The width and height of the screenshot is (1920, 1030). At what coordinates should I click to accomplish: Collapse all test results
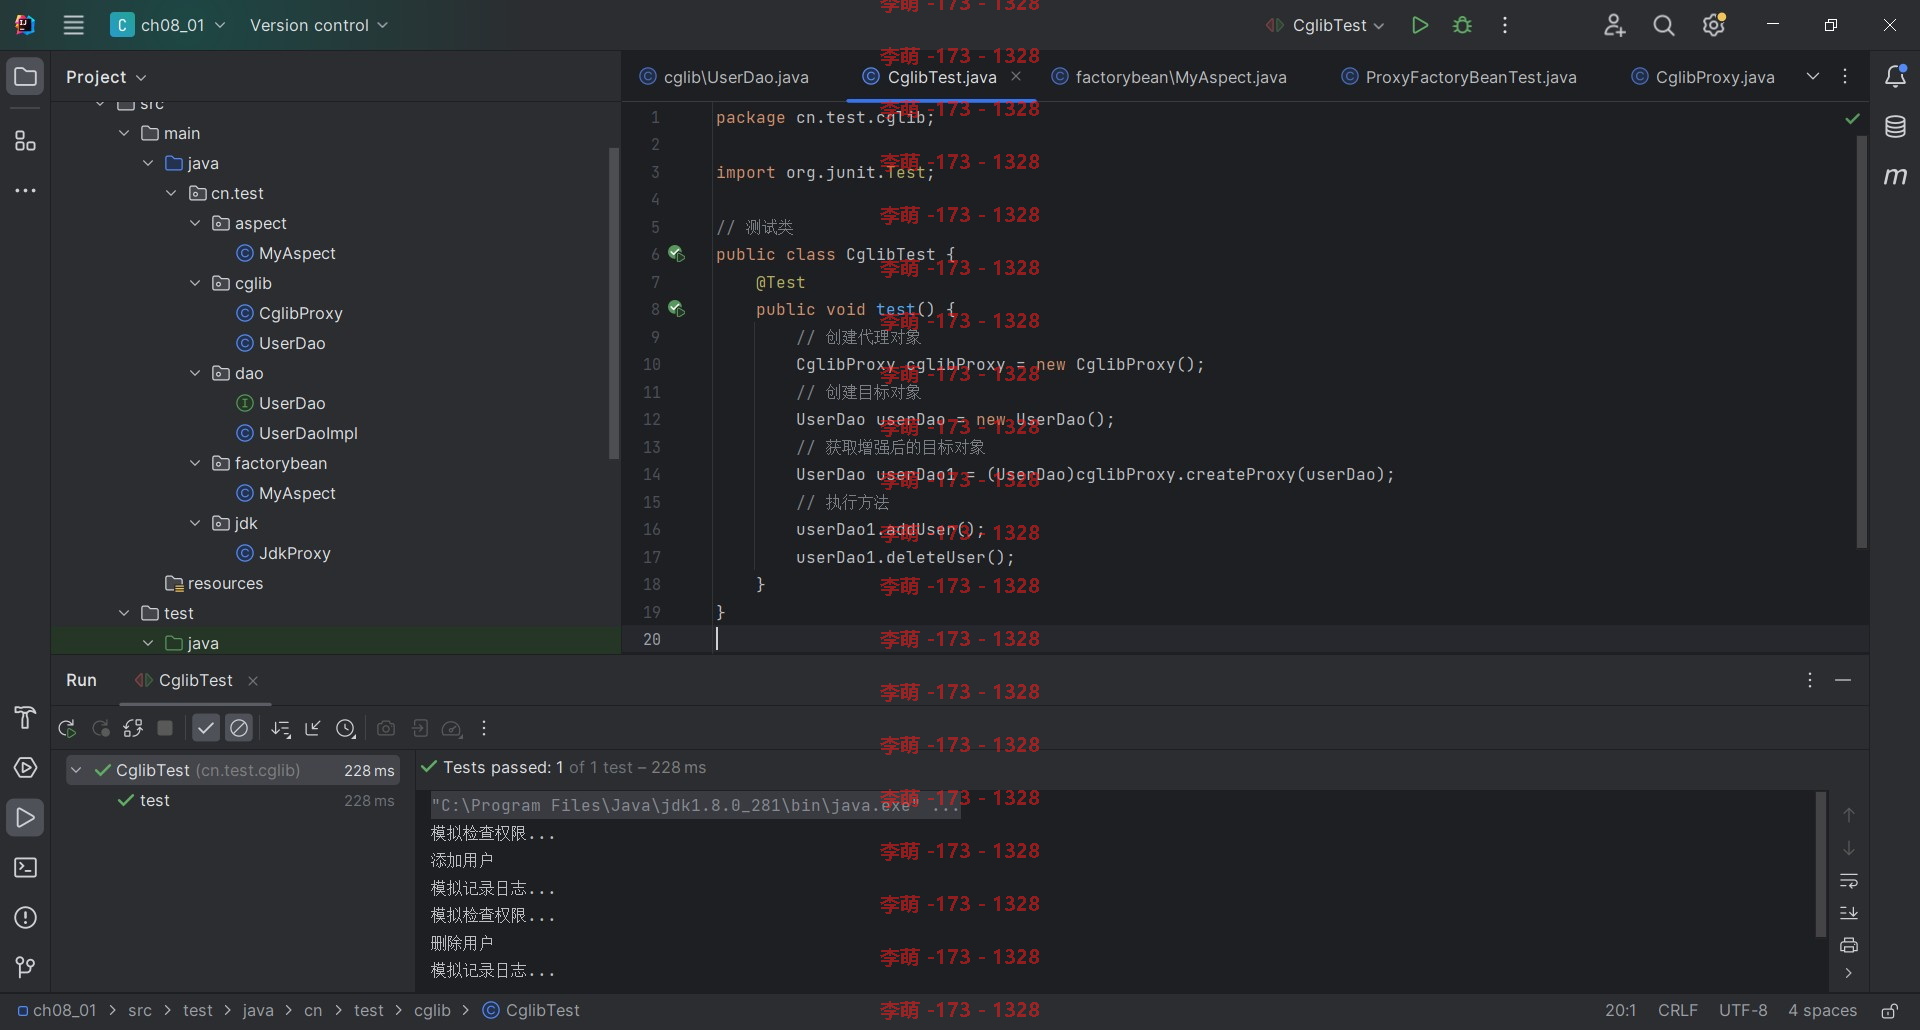pos(313,729)
